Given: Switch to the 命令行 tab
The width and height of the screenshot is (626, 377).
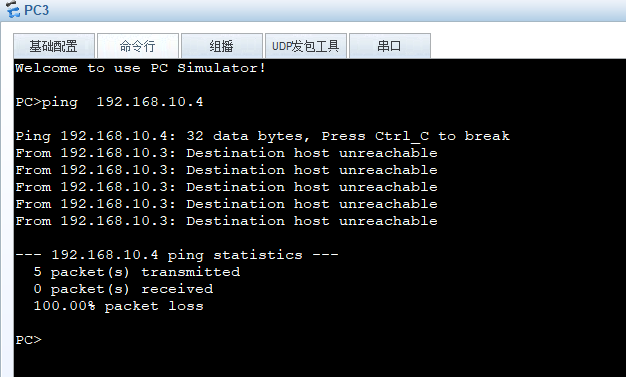Looking at the screenshot, I should coord(138,46).
